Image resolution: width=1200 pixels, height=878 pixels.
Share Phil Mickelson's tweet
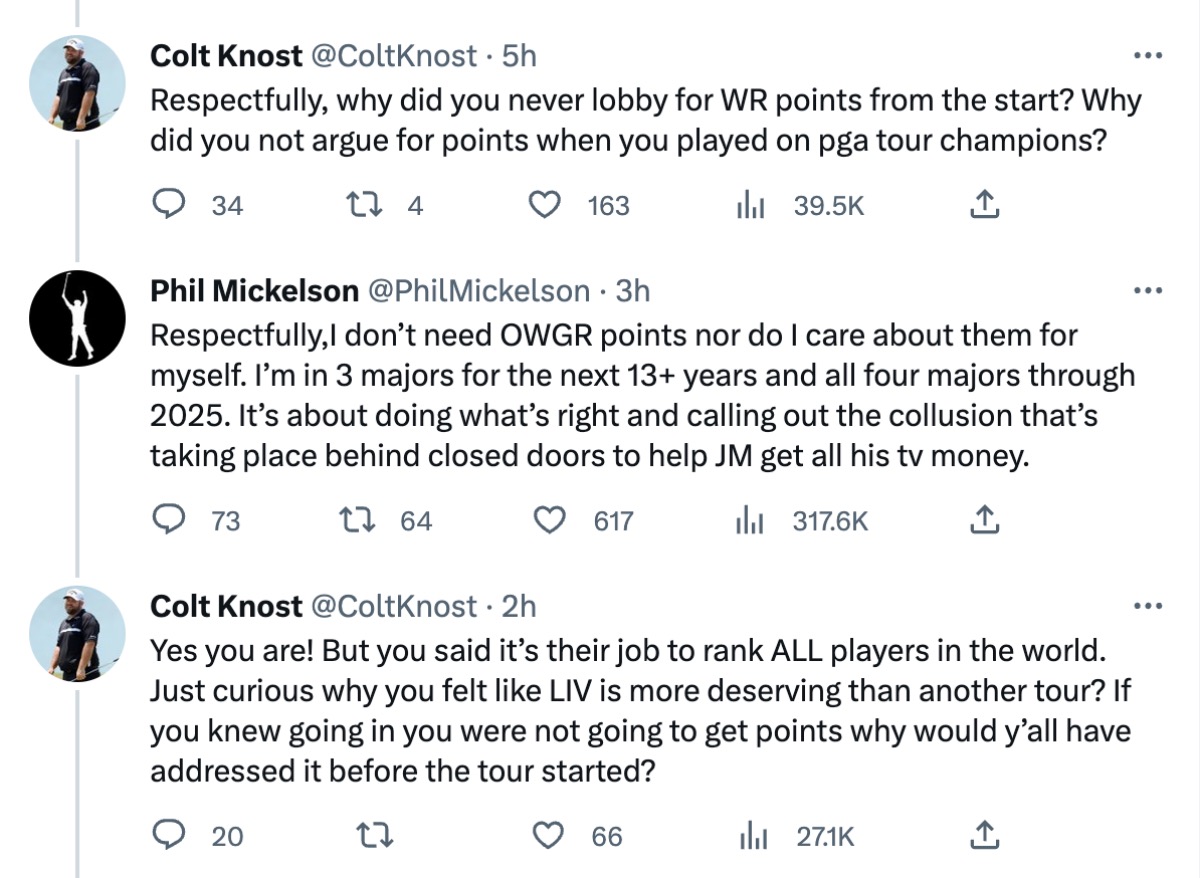click(x=984, y=520)
